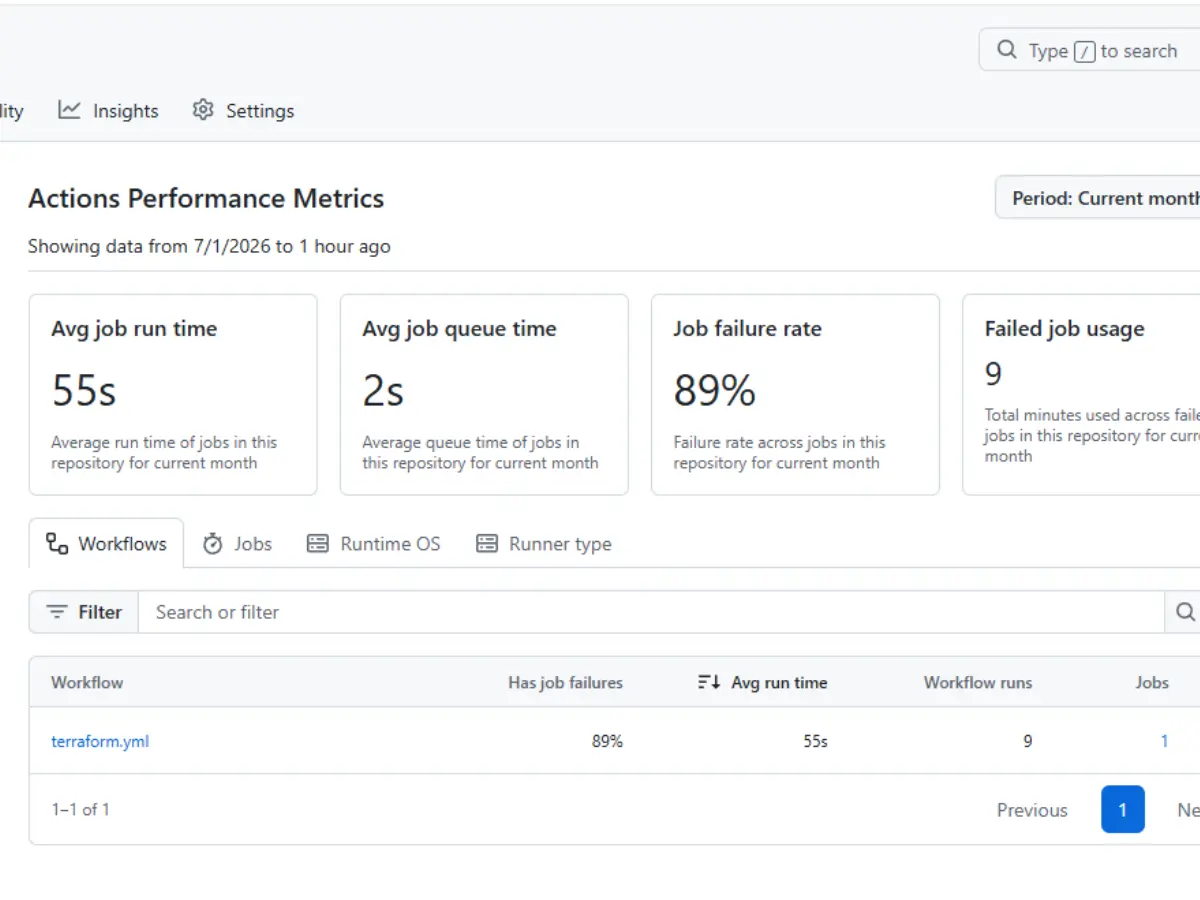Click the Avg job queue time card

tap(484, 394)
